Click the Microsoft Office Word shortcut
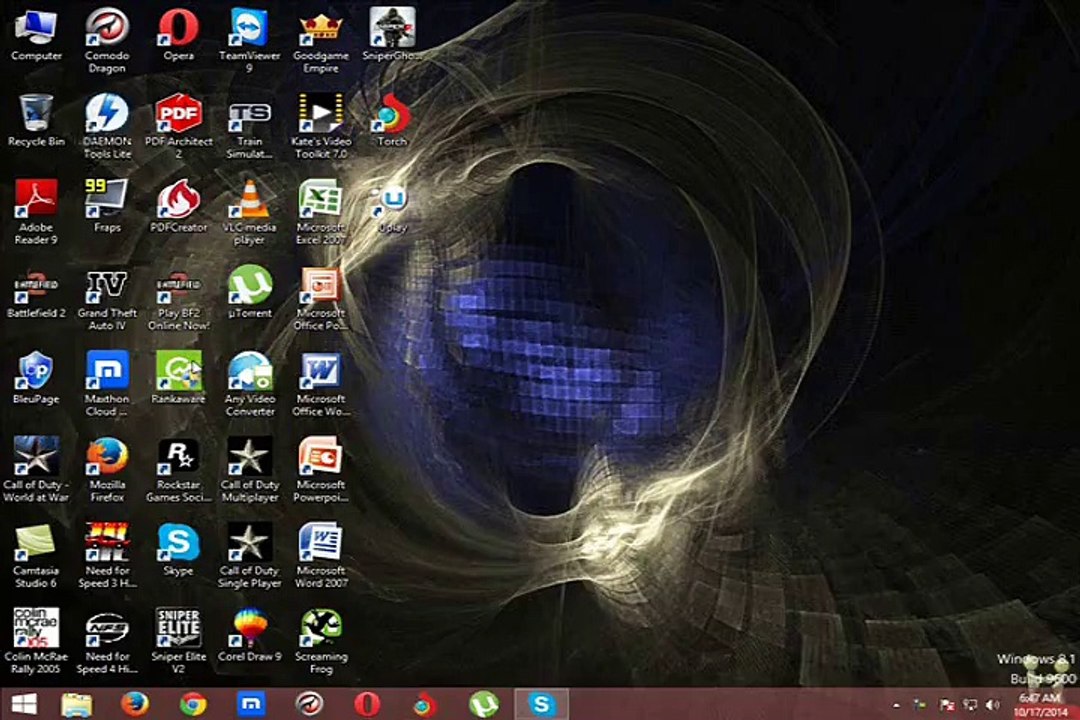 click(321, 384)
